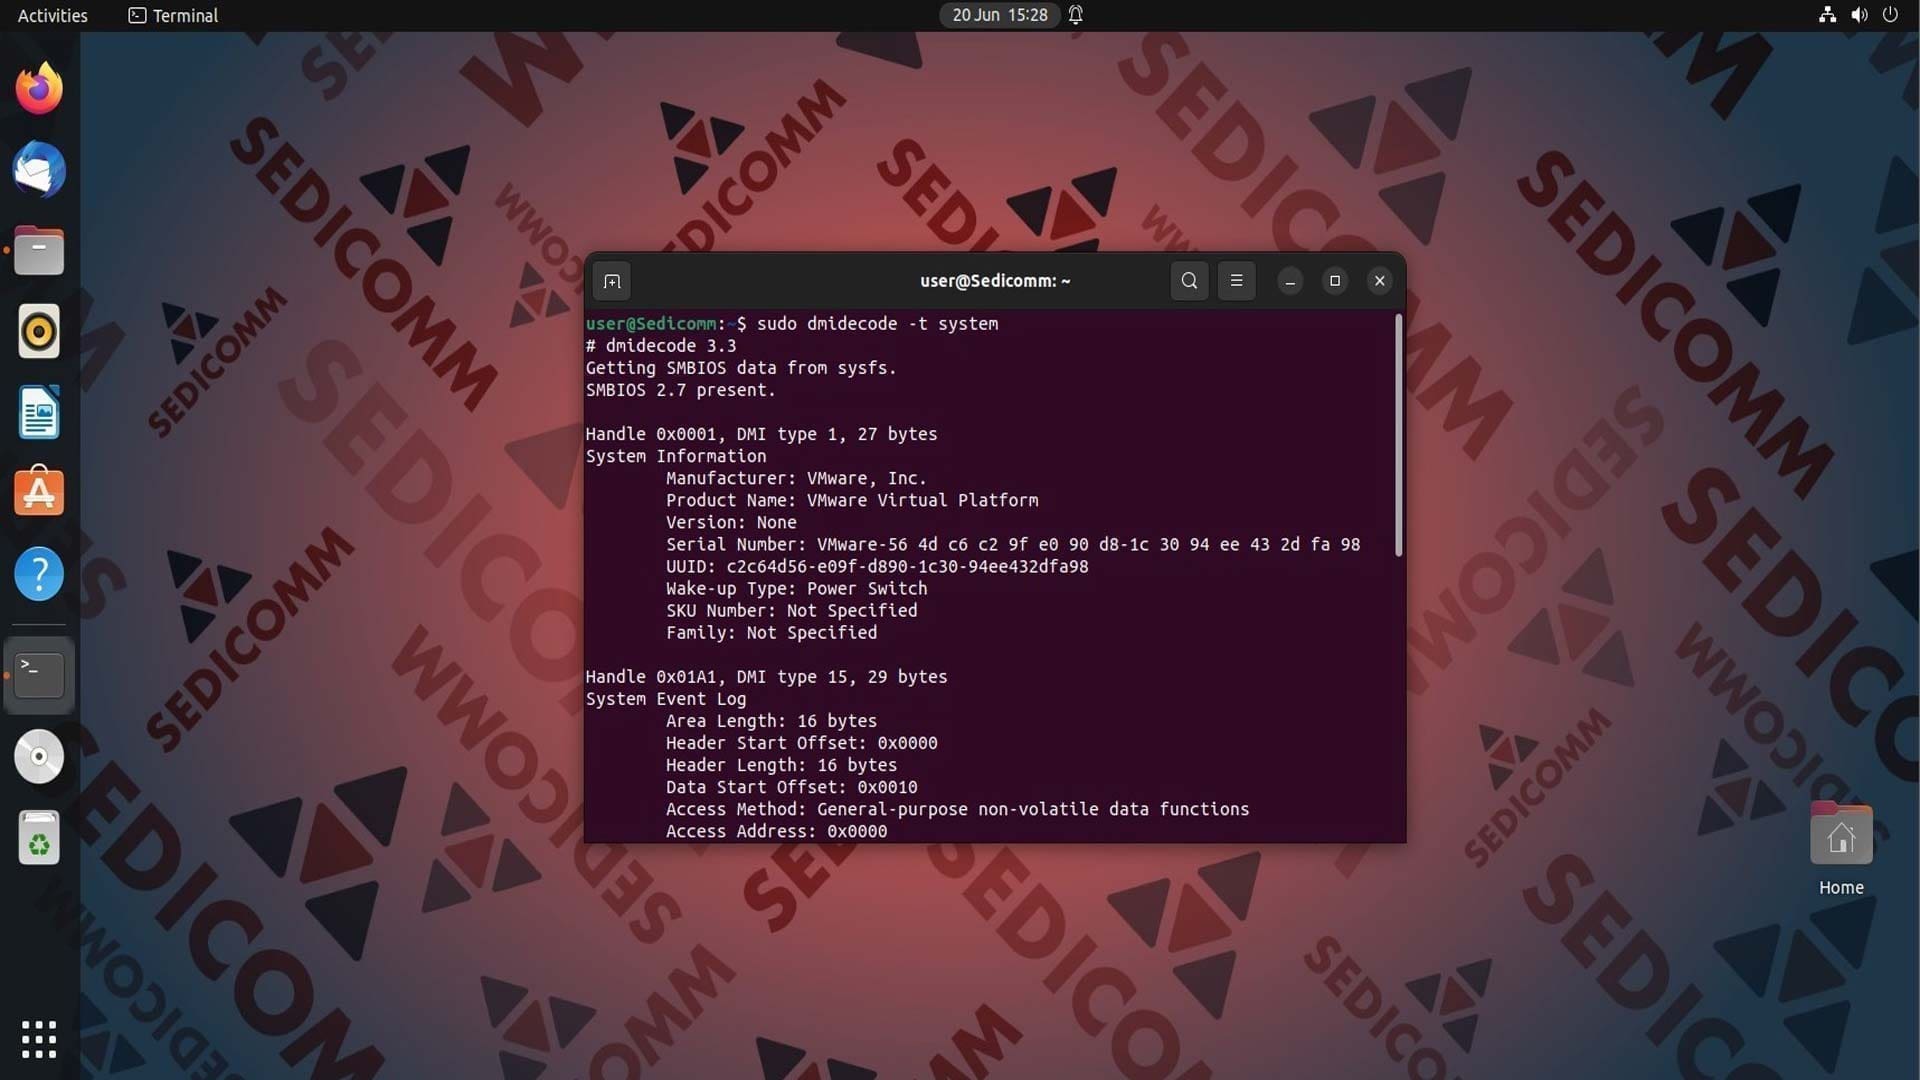Viewport: 1920px width, 1080px height.
Task: Close the terminal window
Action: 1379,281
